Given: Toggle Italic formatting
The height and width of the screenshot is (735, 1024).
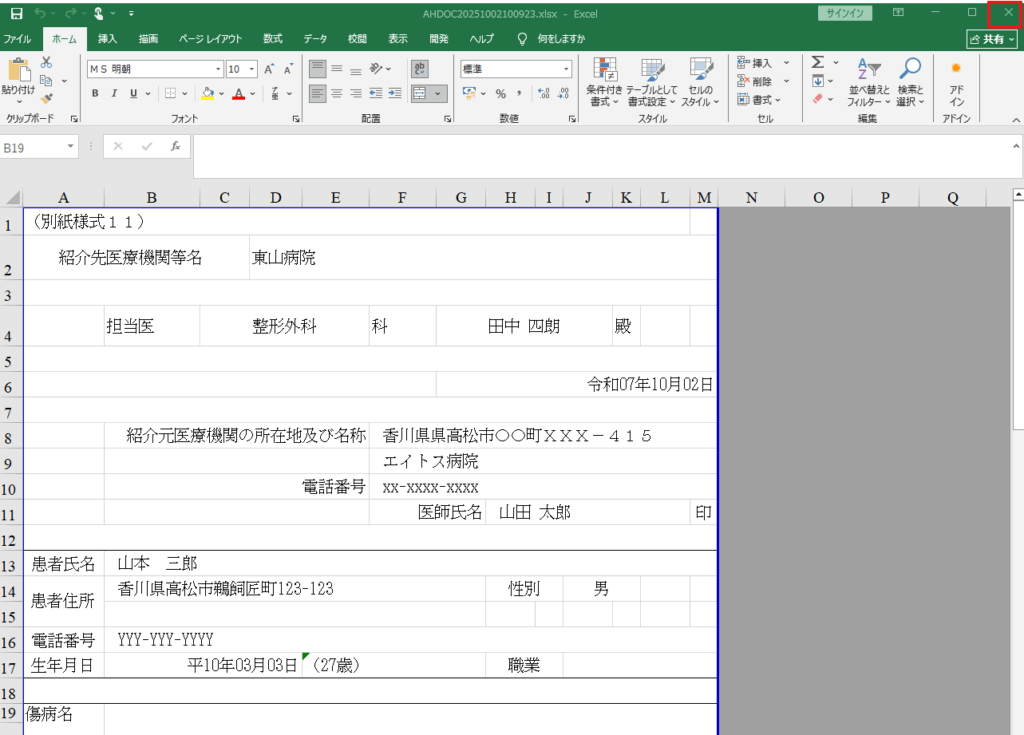Looking at the screenshot, I should [x=115, y=93].
